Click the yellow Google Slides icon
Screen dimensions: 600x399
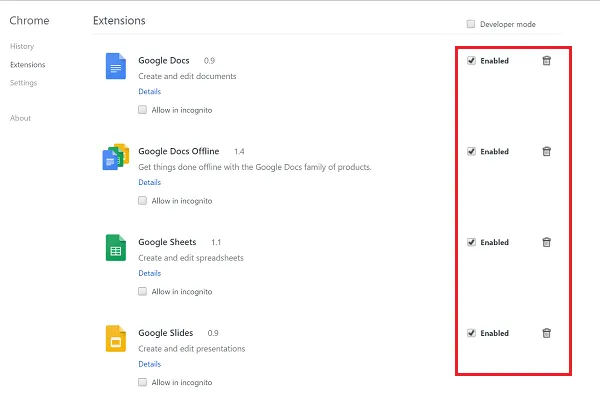pos(116,338)
